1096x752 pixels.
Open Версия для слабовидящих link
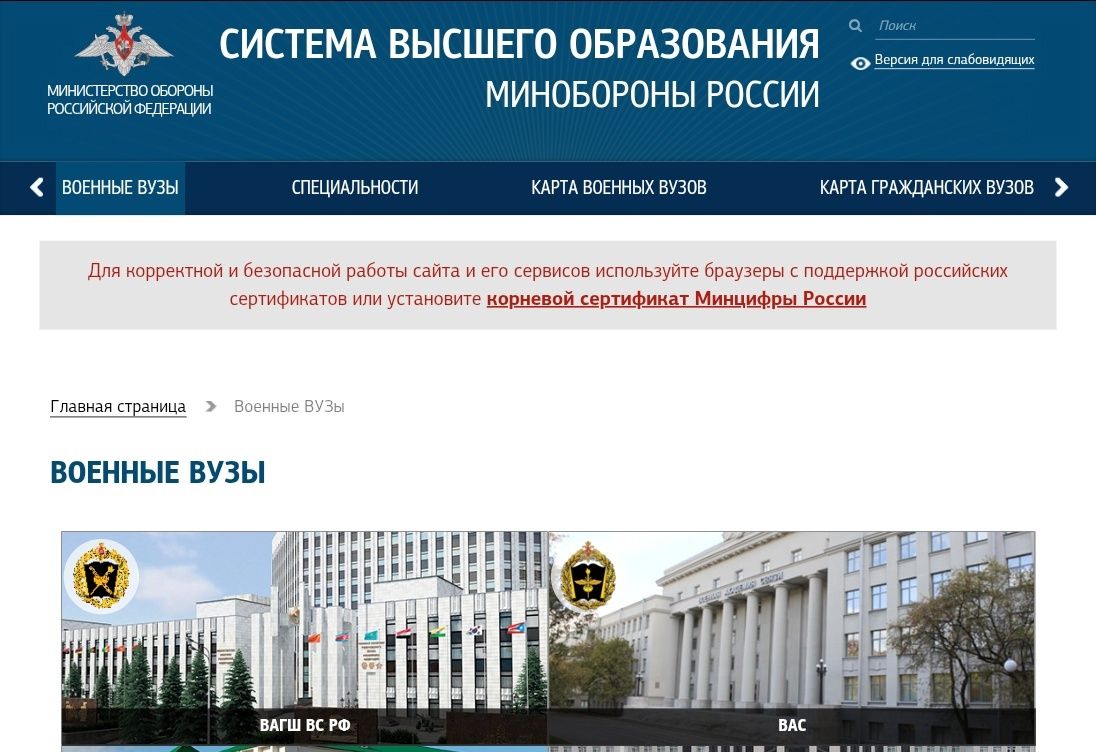954,60
